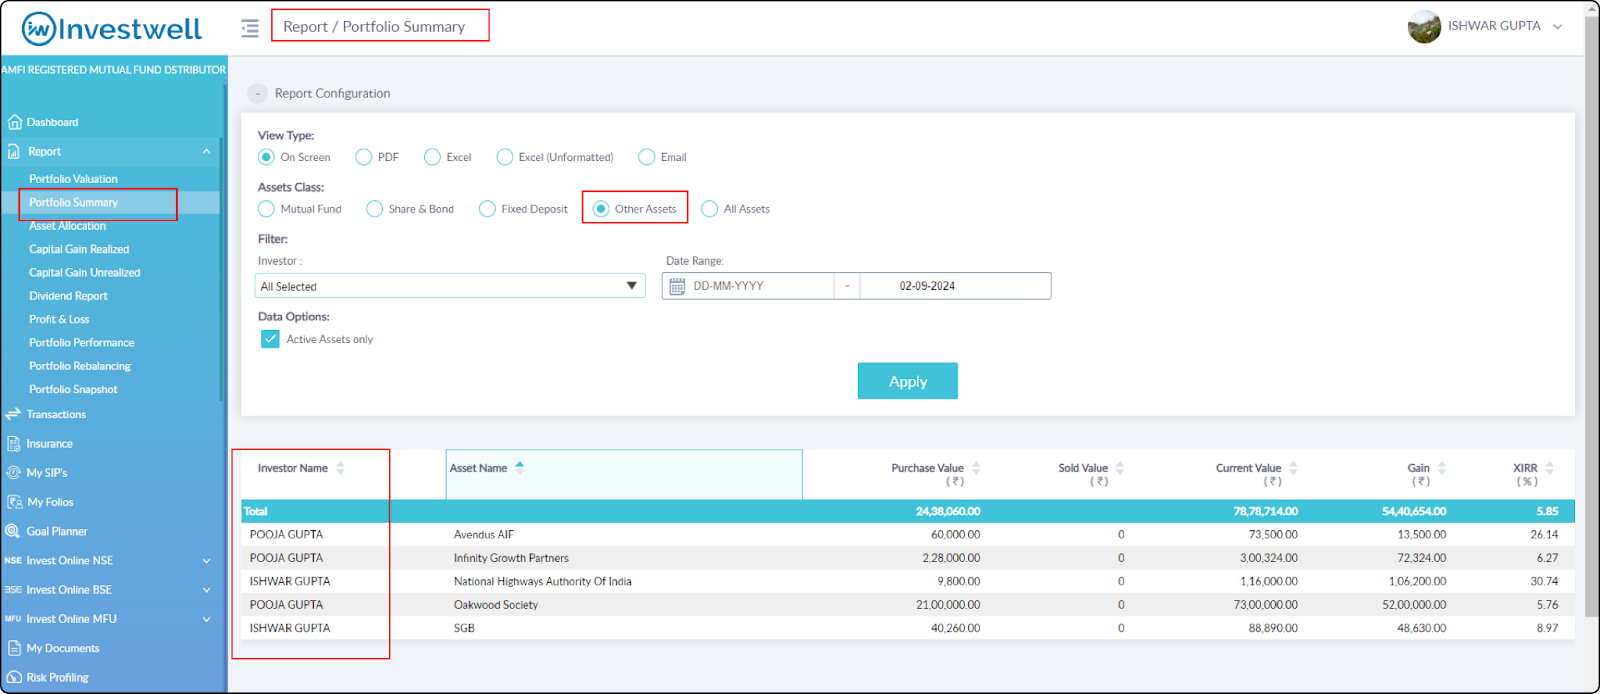Sort by Investor Name column arrows
Viewport: 1600px width, 694px height.
(340, 468)
